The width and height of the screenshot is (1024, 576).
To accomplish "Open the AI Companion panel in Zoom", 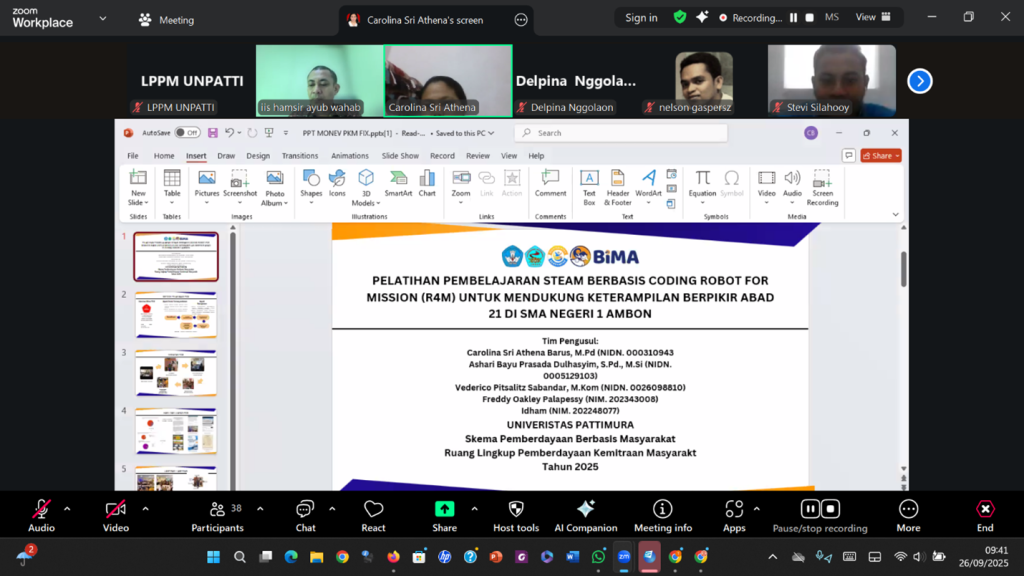I will (585, 515).
